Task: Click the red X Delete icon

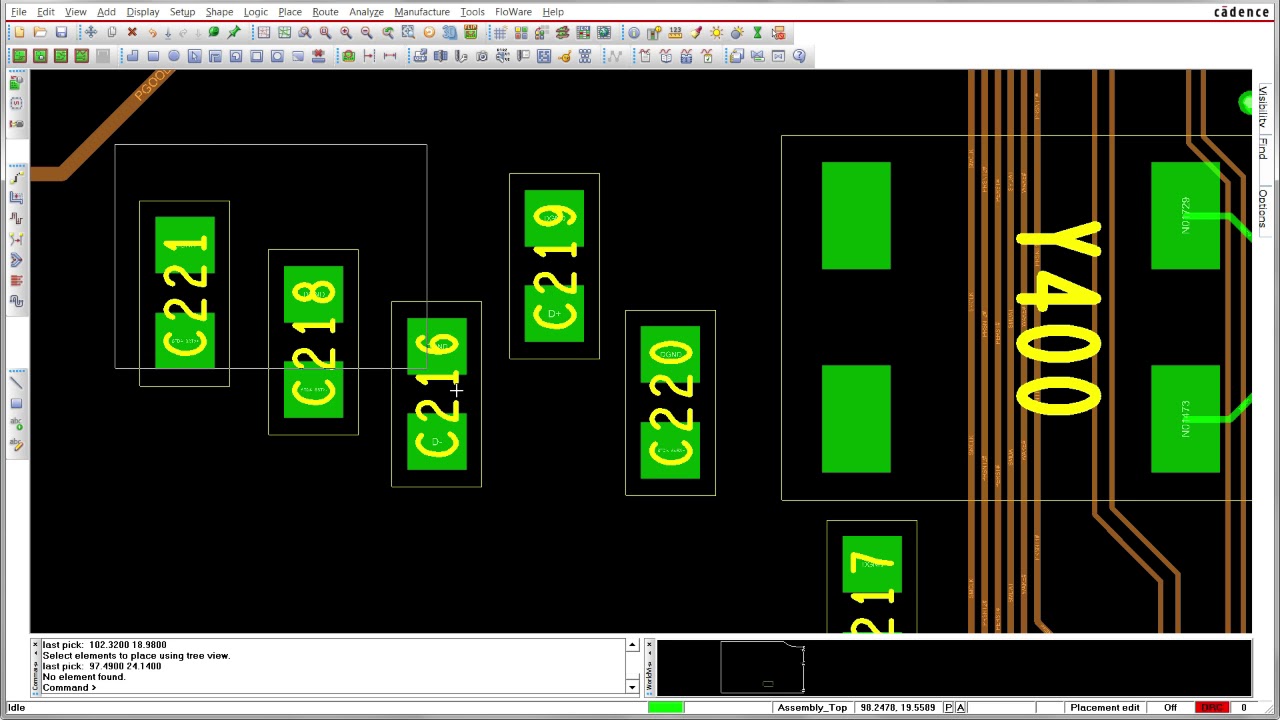Action: coord(132,33)
